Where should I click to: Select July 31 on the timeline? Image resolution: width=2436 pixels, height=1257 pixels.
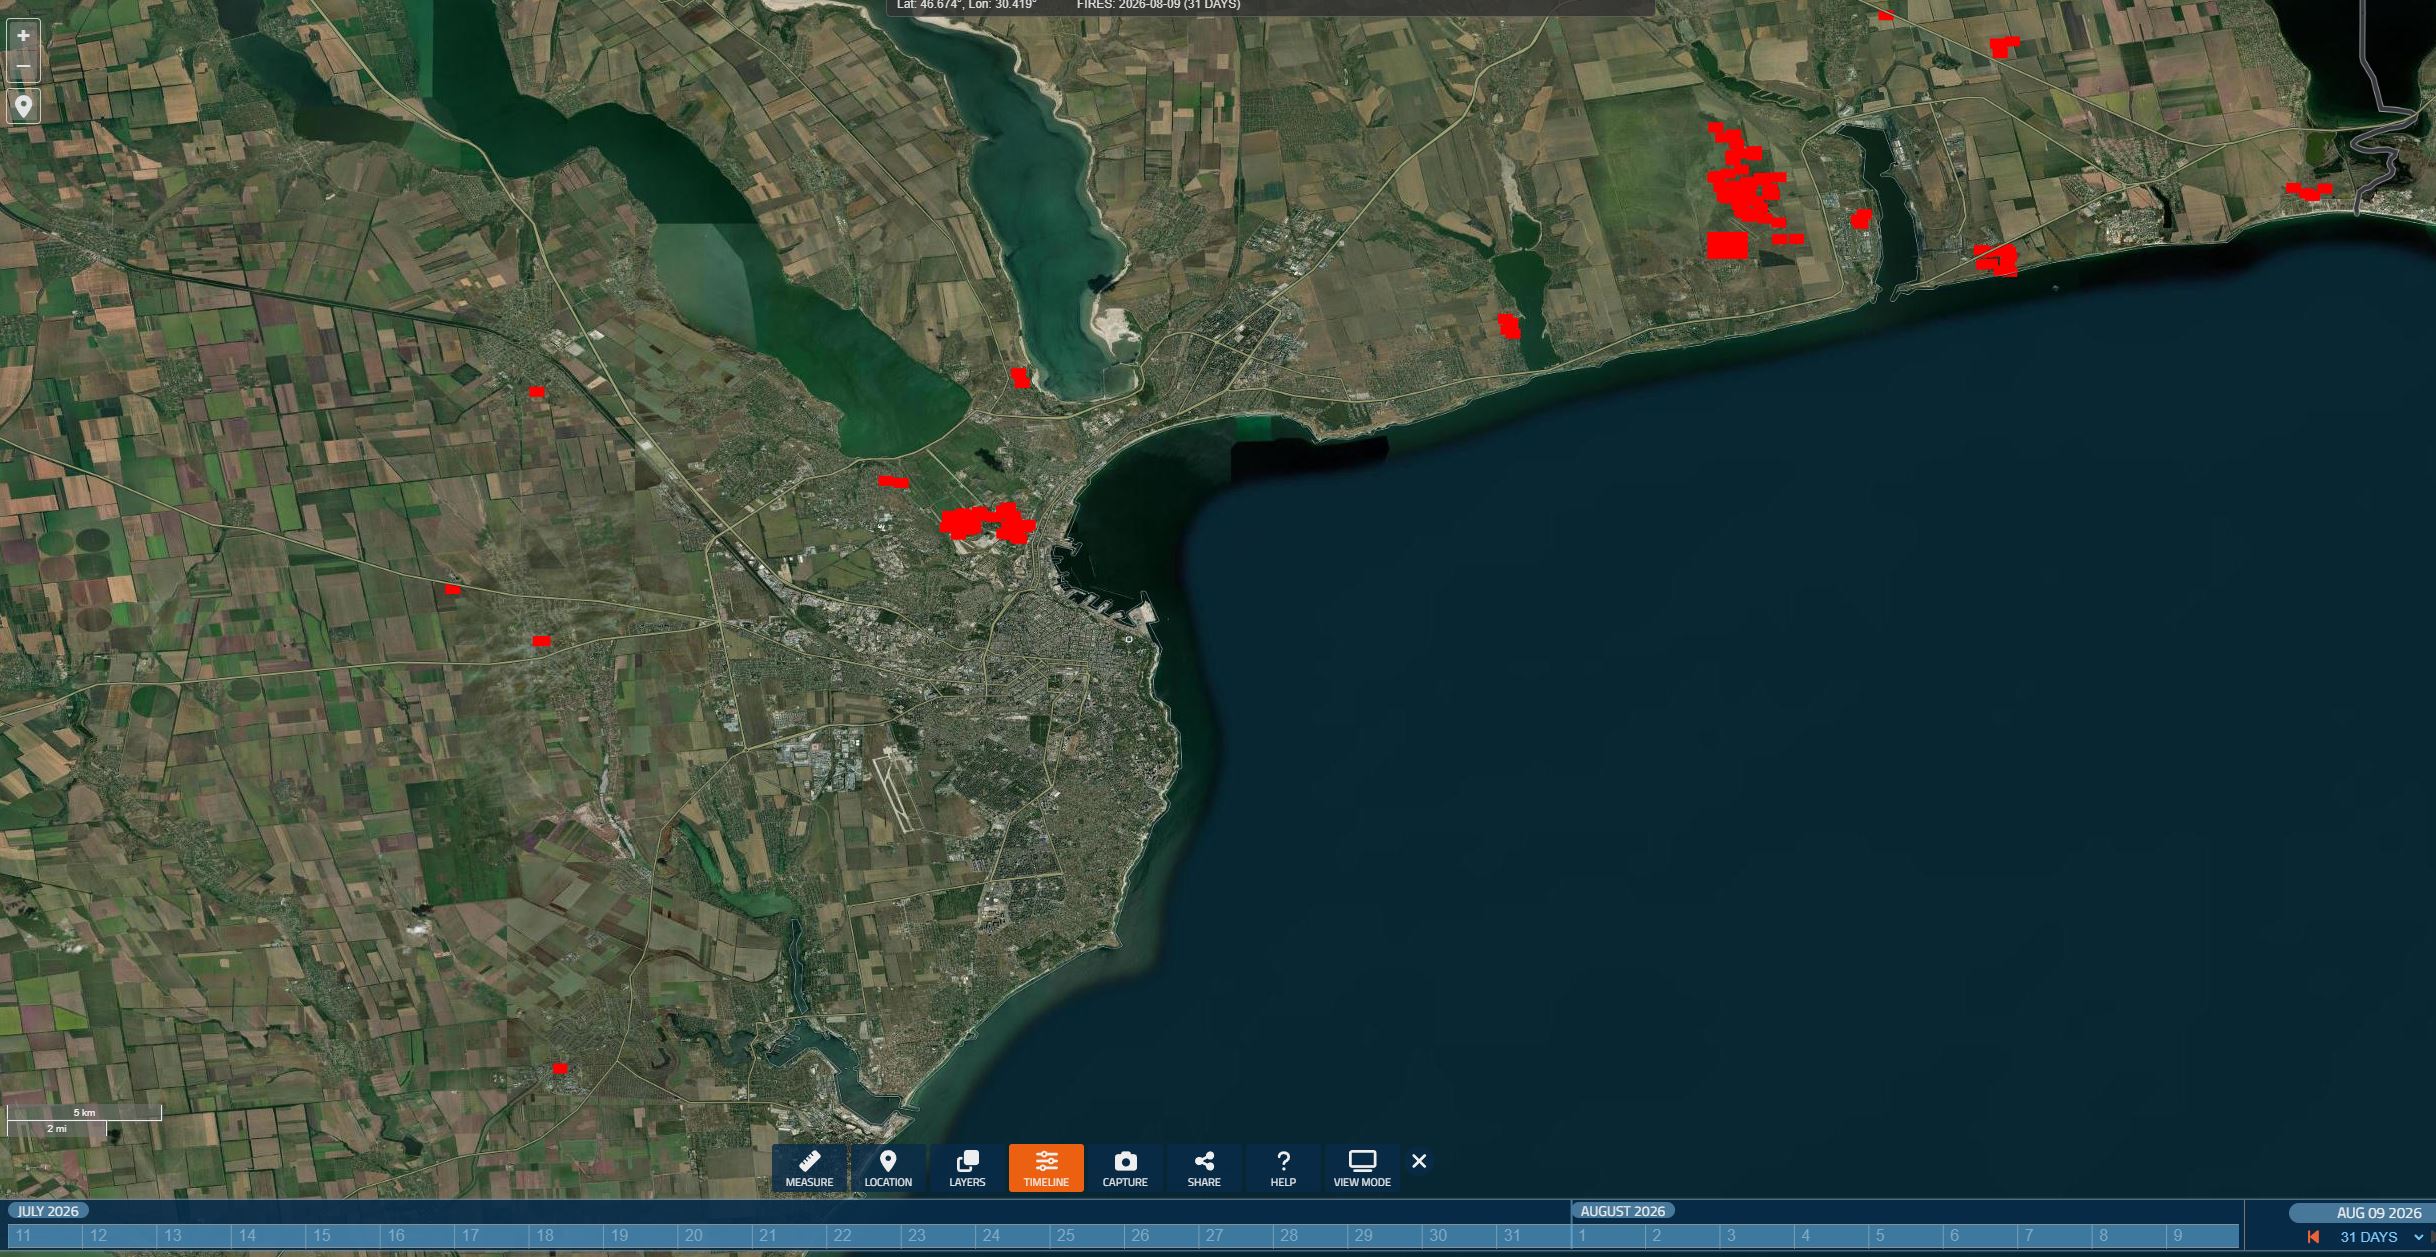1534,1236
